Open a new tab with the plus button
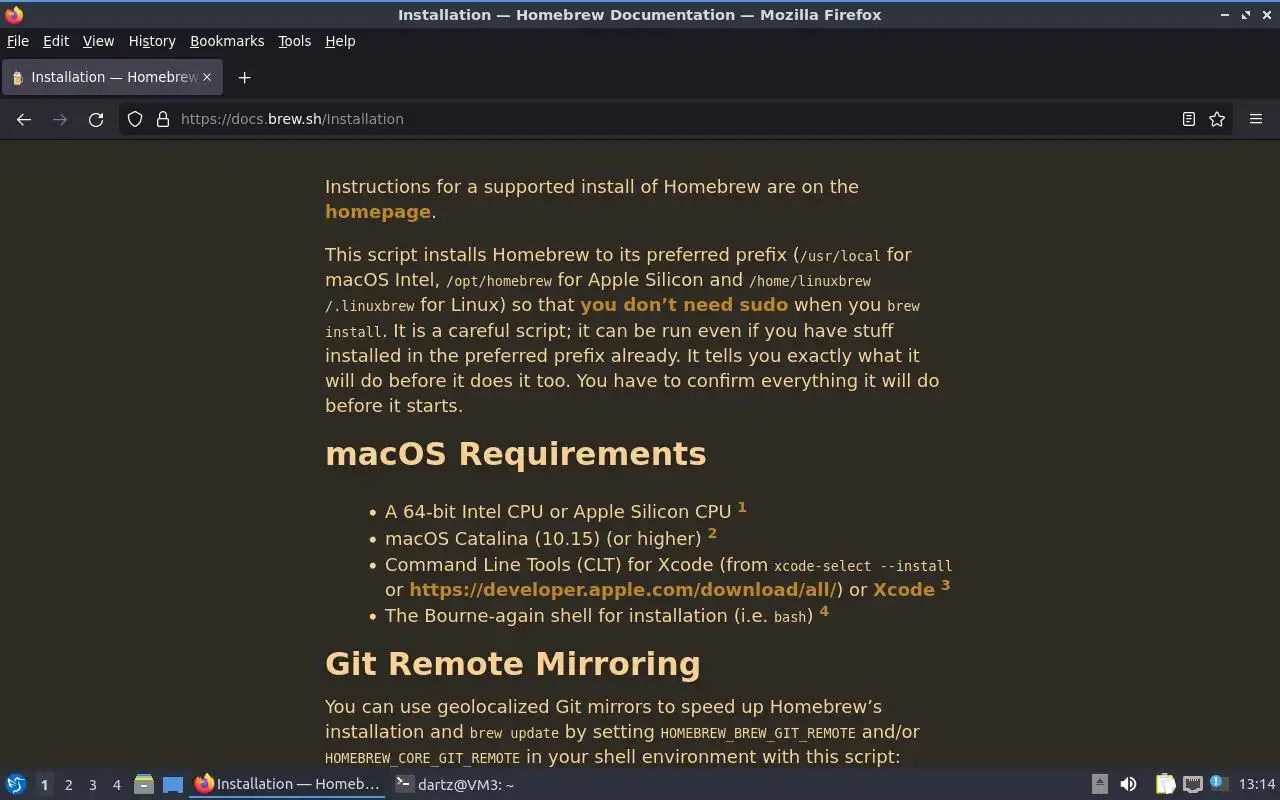 click(x=244, y=77)
